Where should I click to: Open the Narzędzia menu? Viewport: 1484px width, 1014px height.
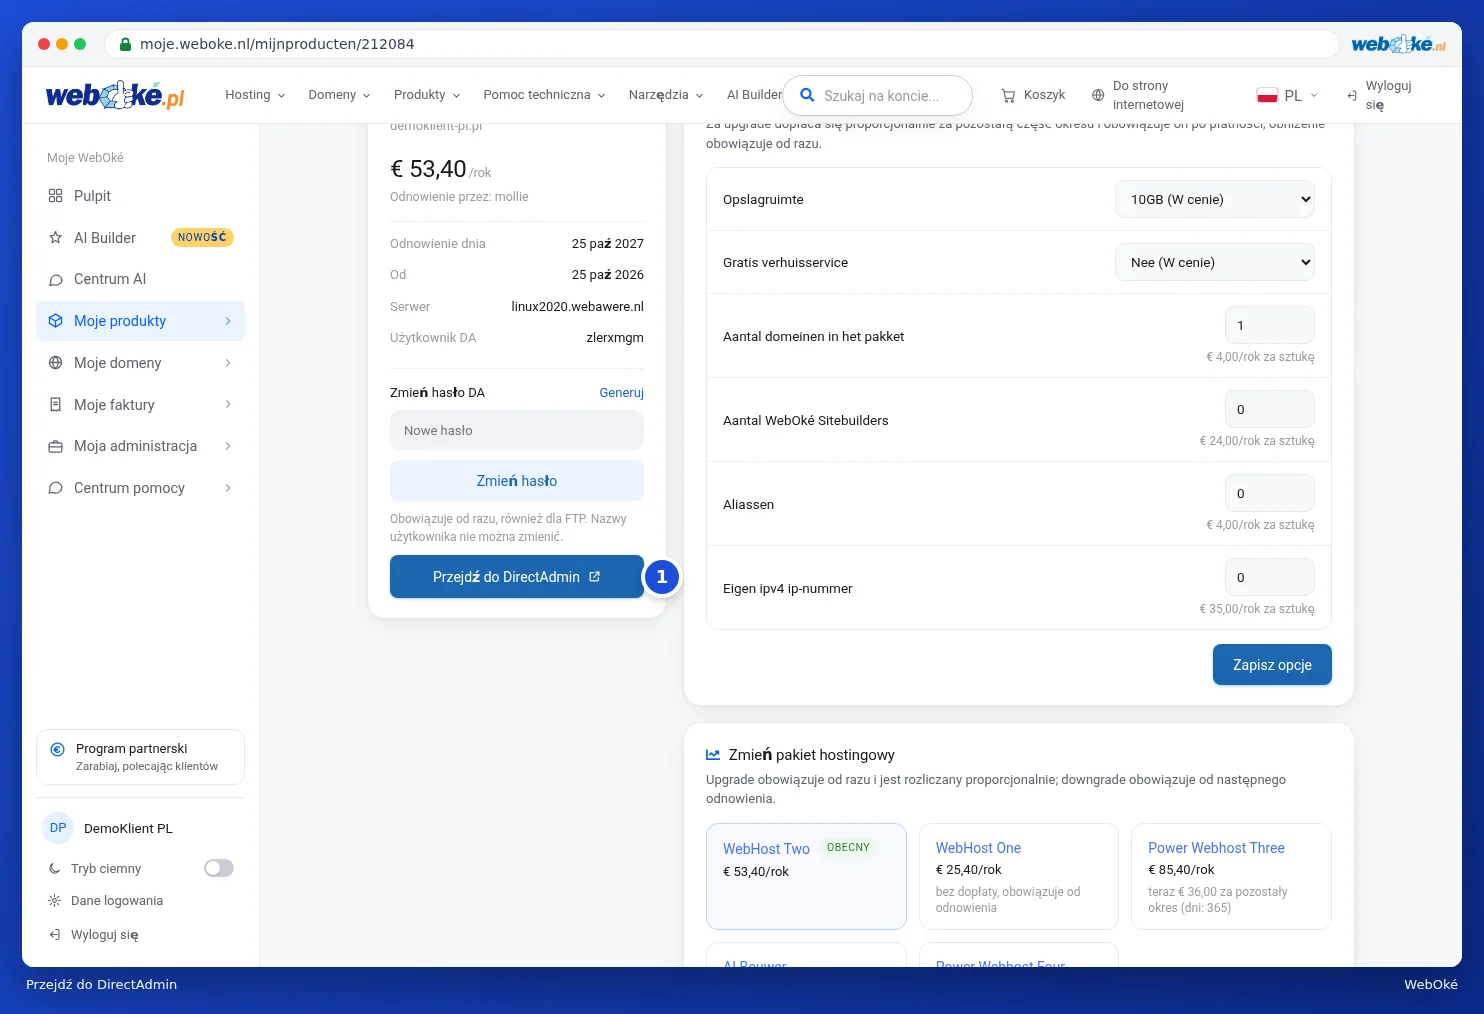[666, 95]
